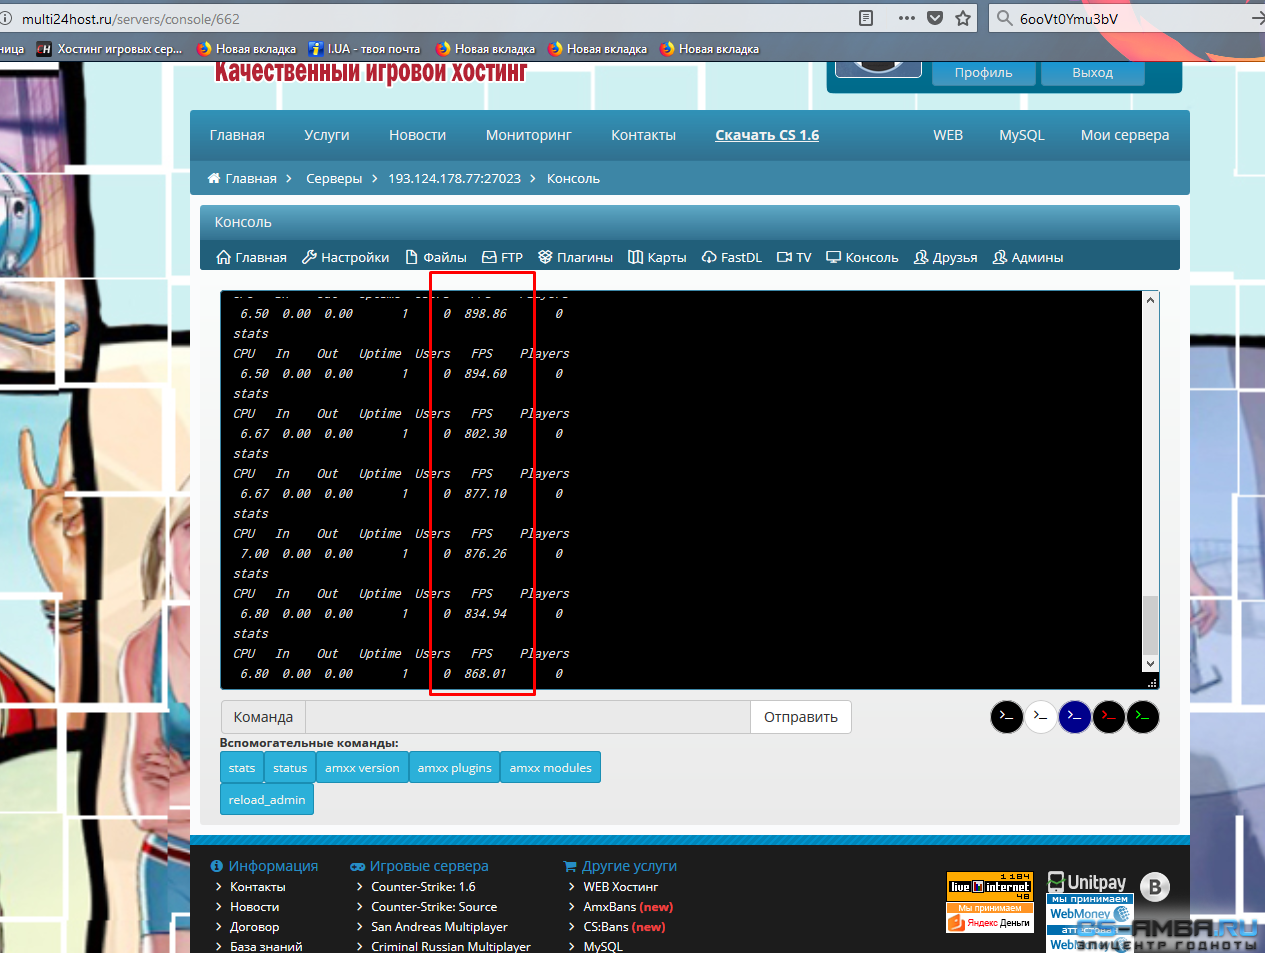This screenshot has height=953, width=1265.
Task: Go to Главная in main navigation
Action: coord(237,135)
